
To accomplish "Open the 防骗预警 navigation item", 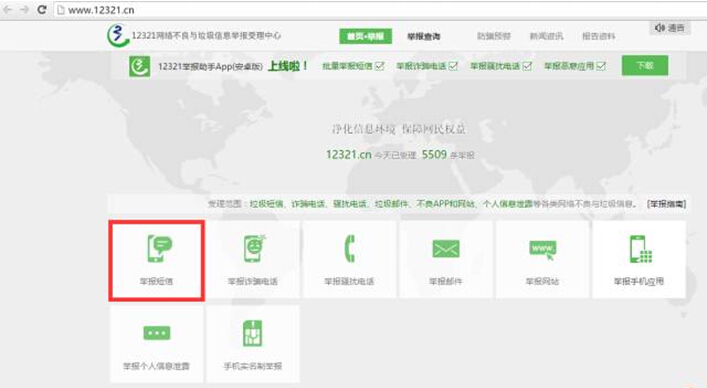I will (x=494, y=36).
